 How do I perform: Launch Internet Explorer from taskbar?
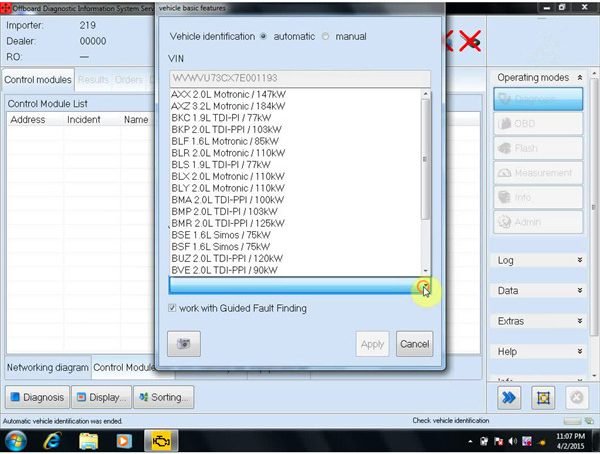tap(52, 441)
